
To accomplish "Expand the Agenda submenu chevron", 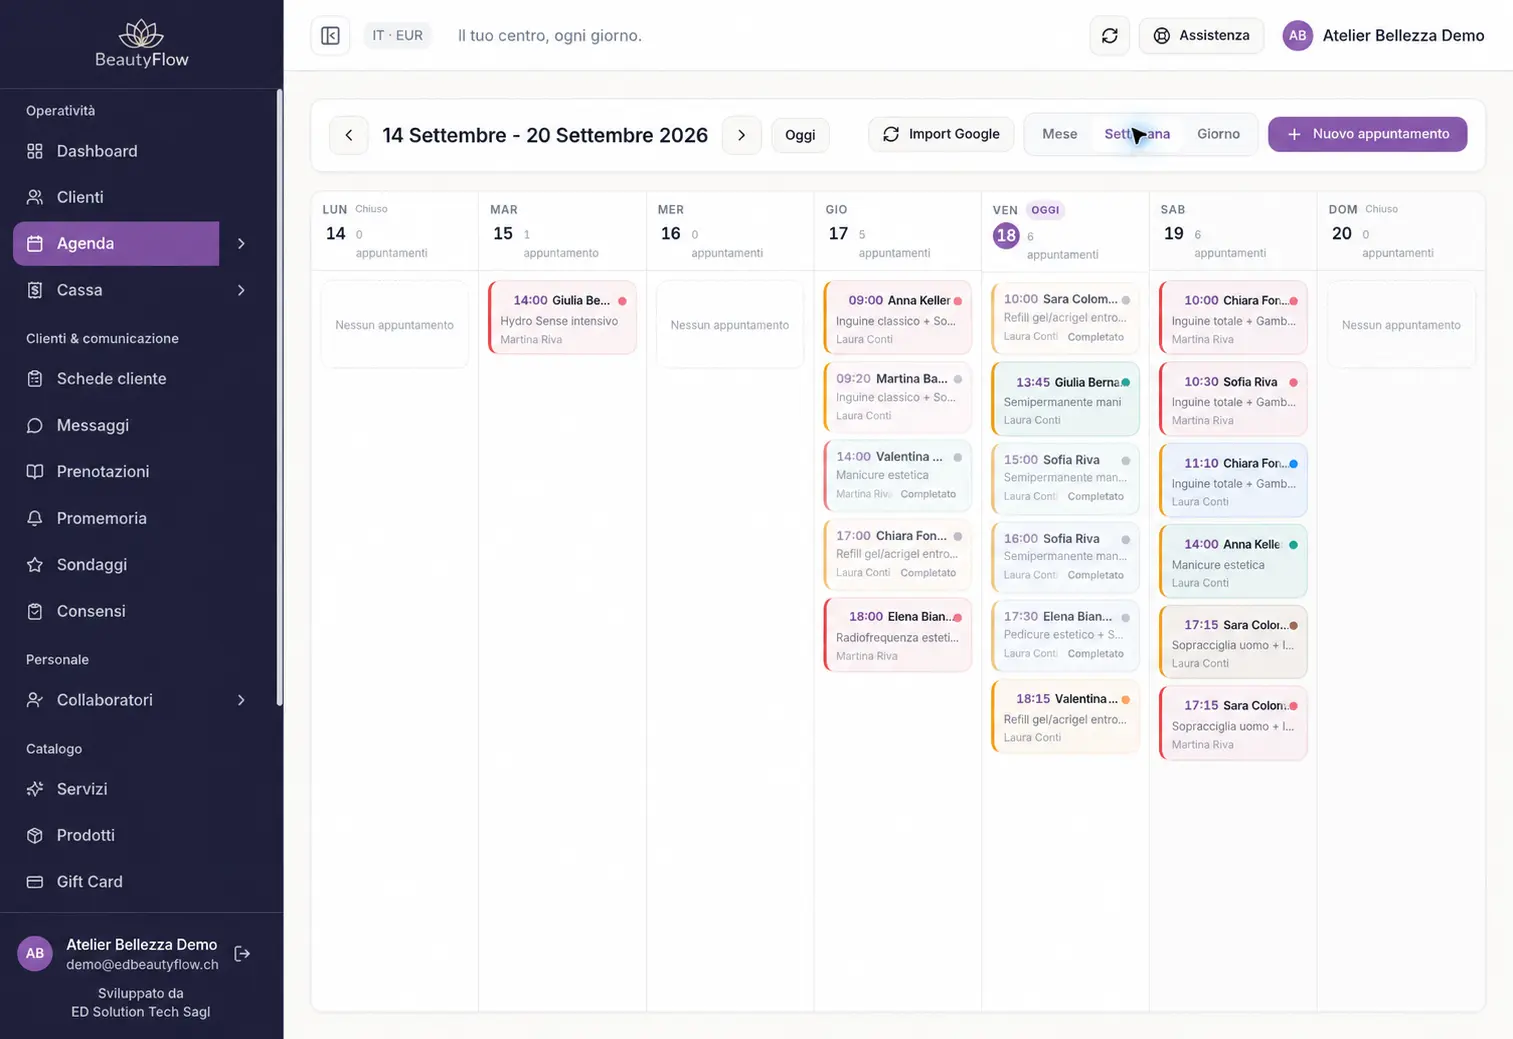I will 241,244.
